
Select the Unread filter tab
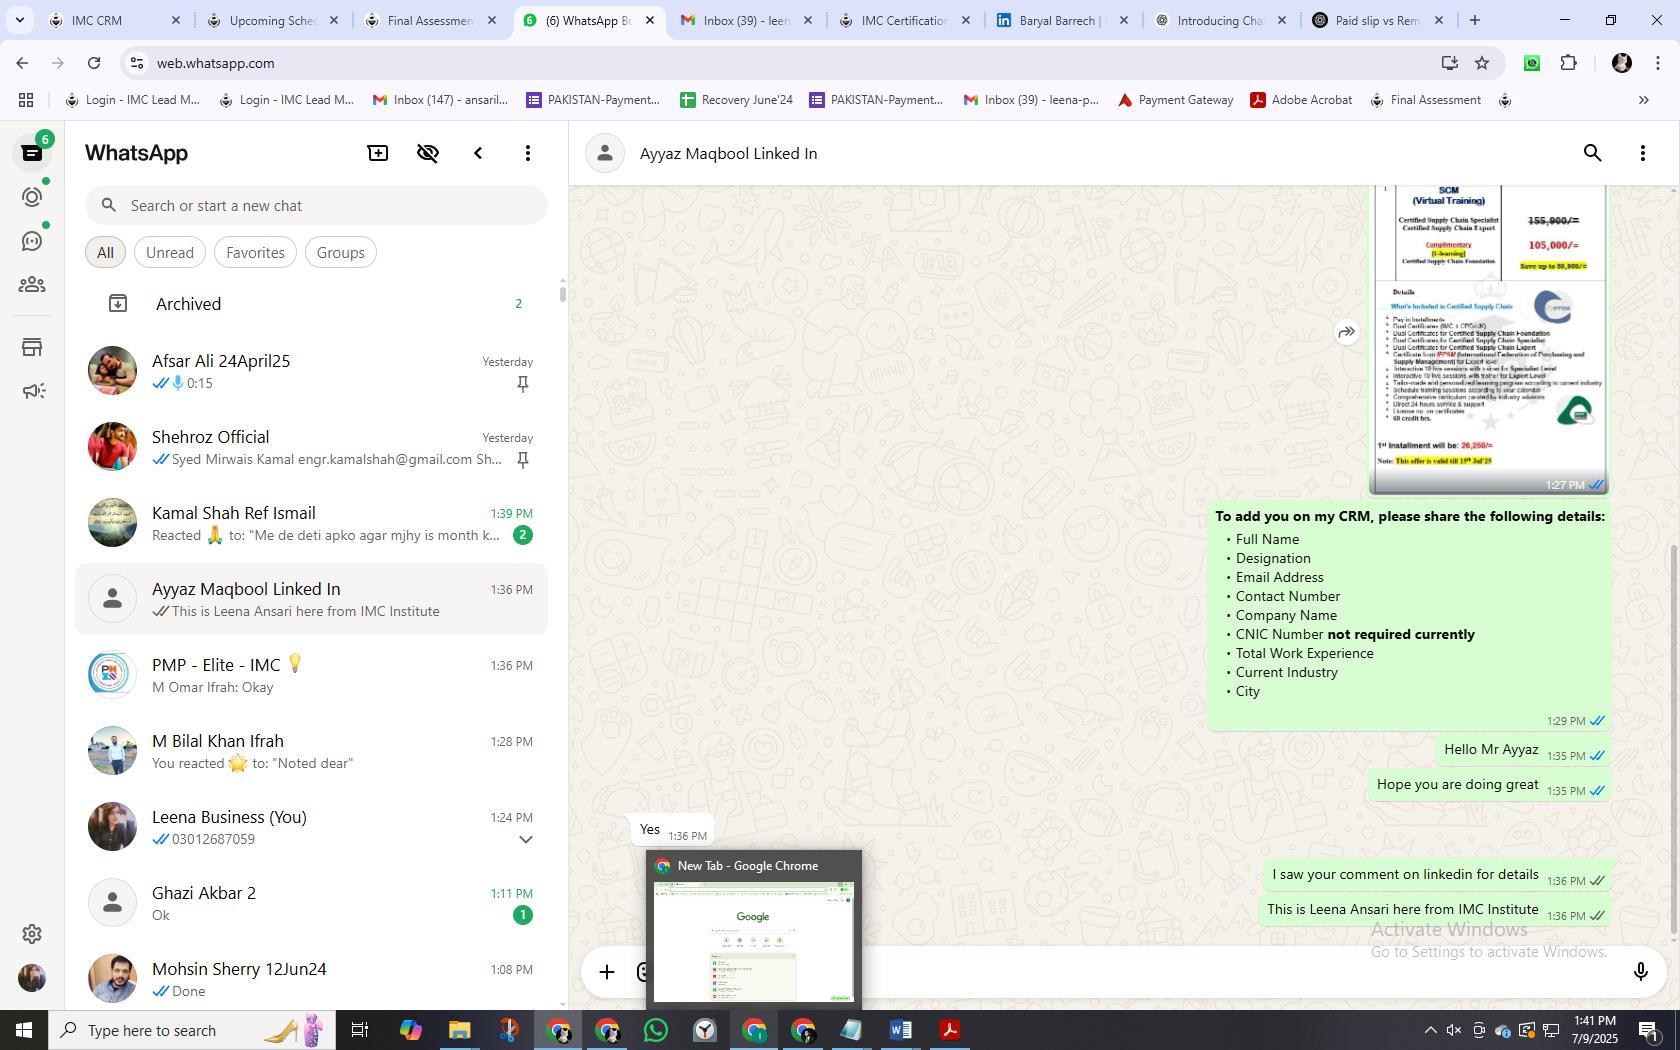[170, 253]
